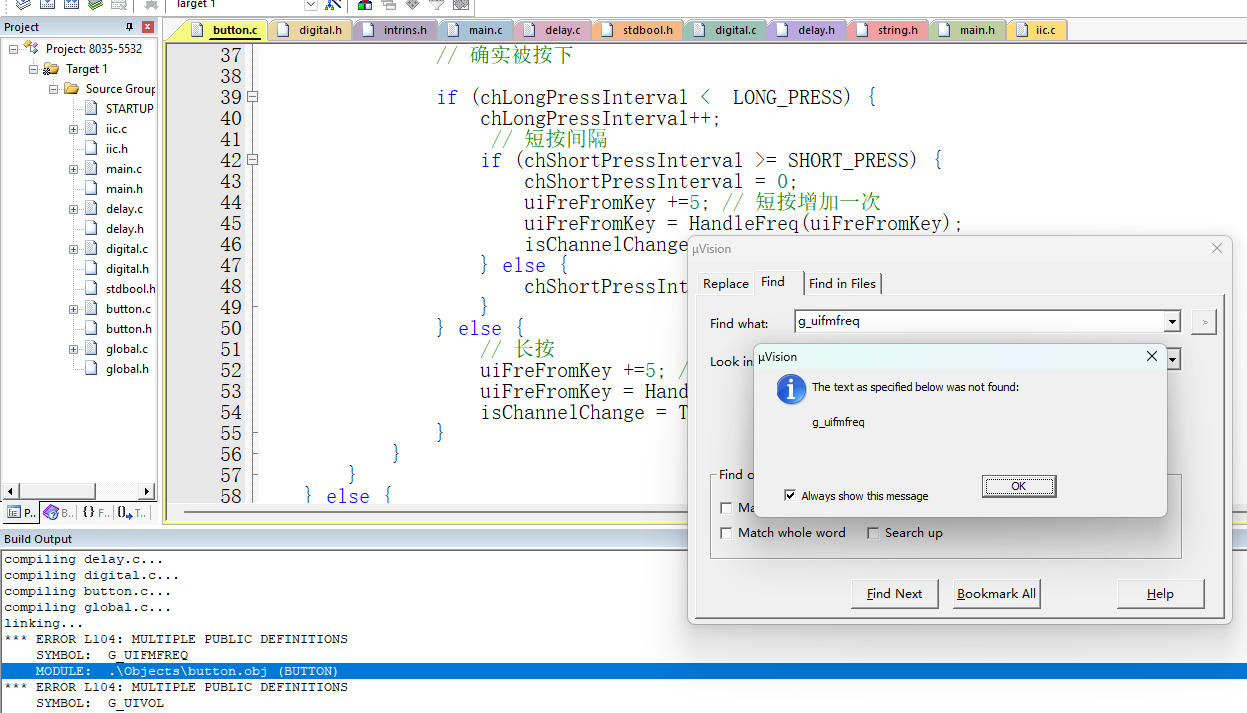Screen dimensions: 1247x713
Task: Collapse the code fold at line 42
Action: click(x=252, y=160)
